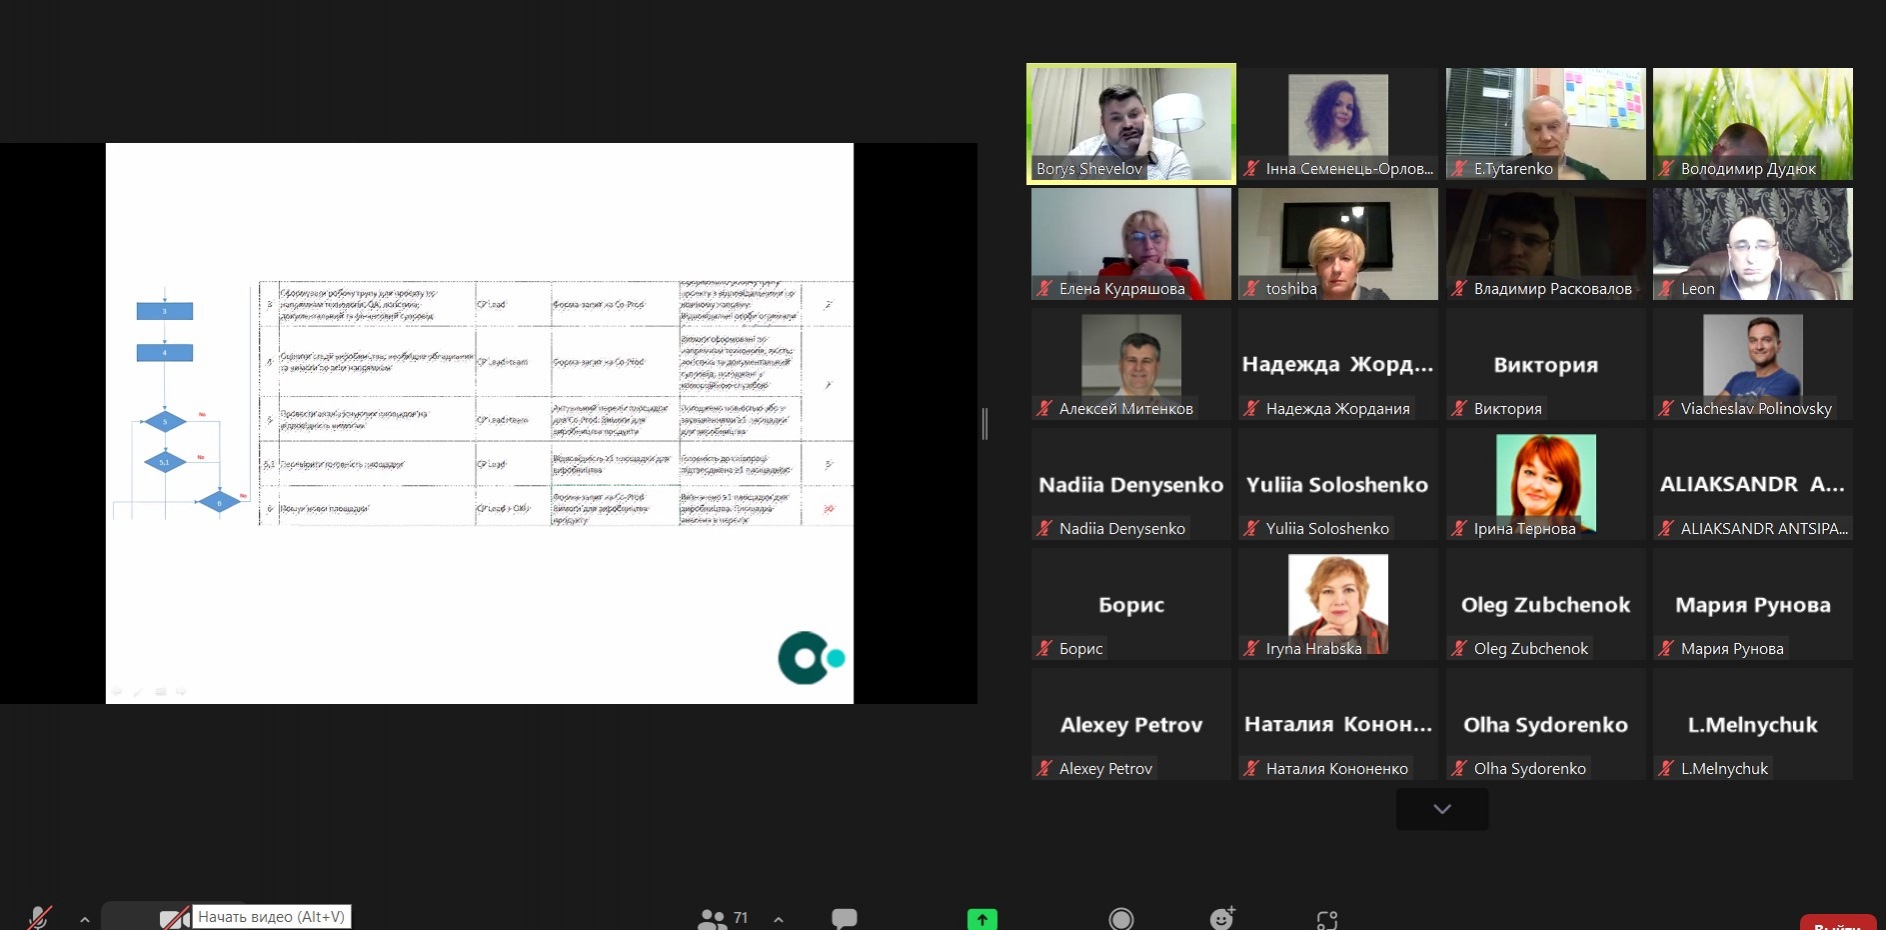Click the green share screen icon

pyautogui.click(x=982, y=918)
